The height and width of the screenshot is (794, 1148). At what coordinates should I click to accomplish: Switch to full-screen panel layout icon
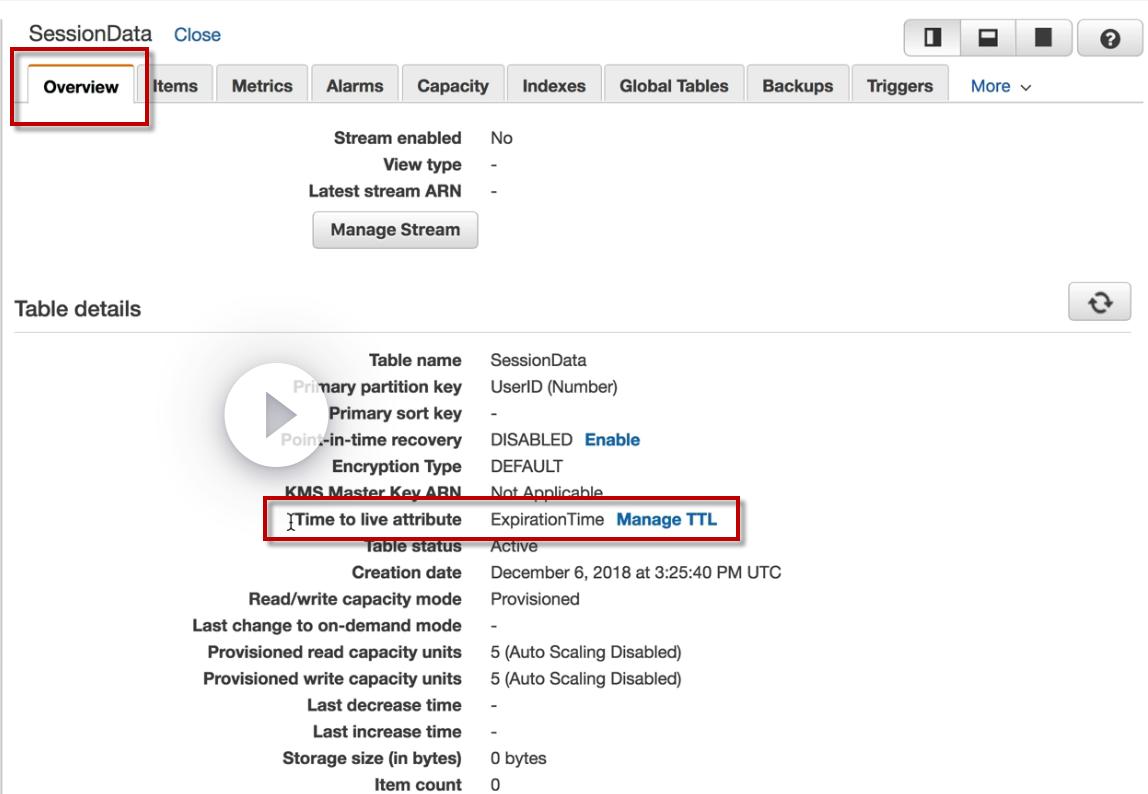point(1043,38)
